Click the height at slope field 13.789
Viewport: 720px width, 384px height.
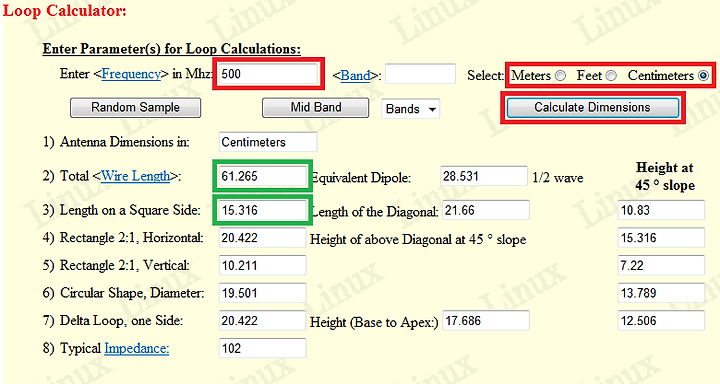tap(661, 293)
